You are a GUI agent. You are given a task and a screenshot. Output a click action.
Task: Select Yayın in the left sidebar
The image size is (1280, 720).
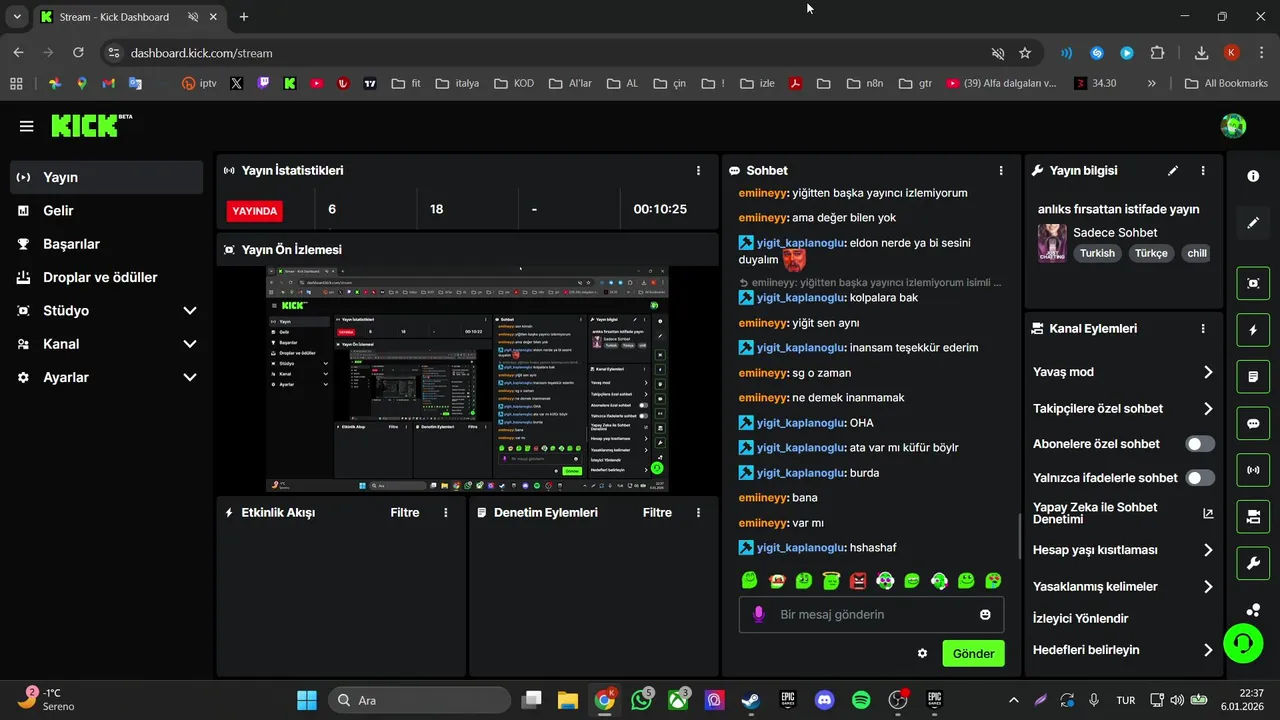(x=107, y=177)
